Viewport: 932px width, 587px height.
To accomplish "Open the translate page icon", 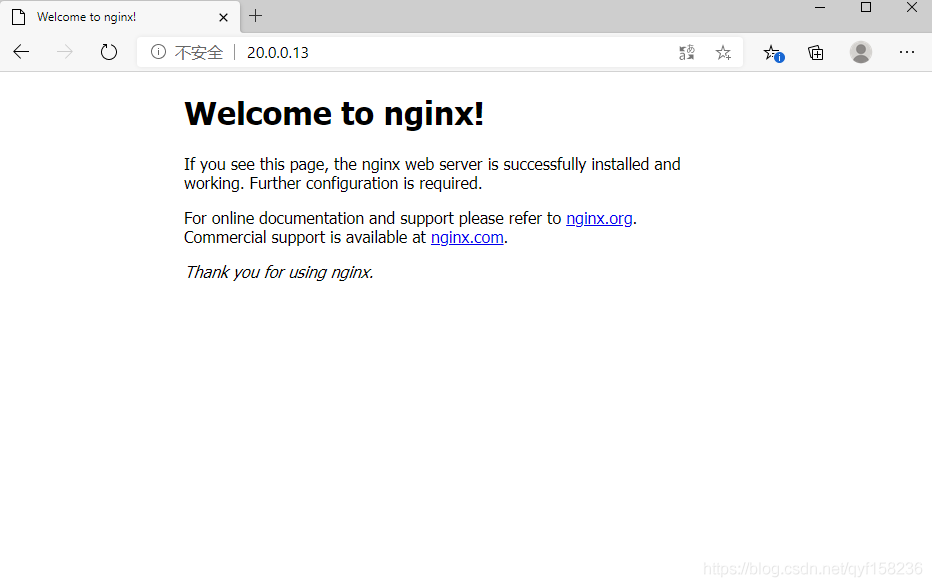I will (687, 52).
